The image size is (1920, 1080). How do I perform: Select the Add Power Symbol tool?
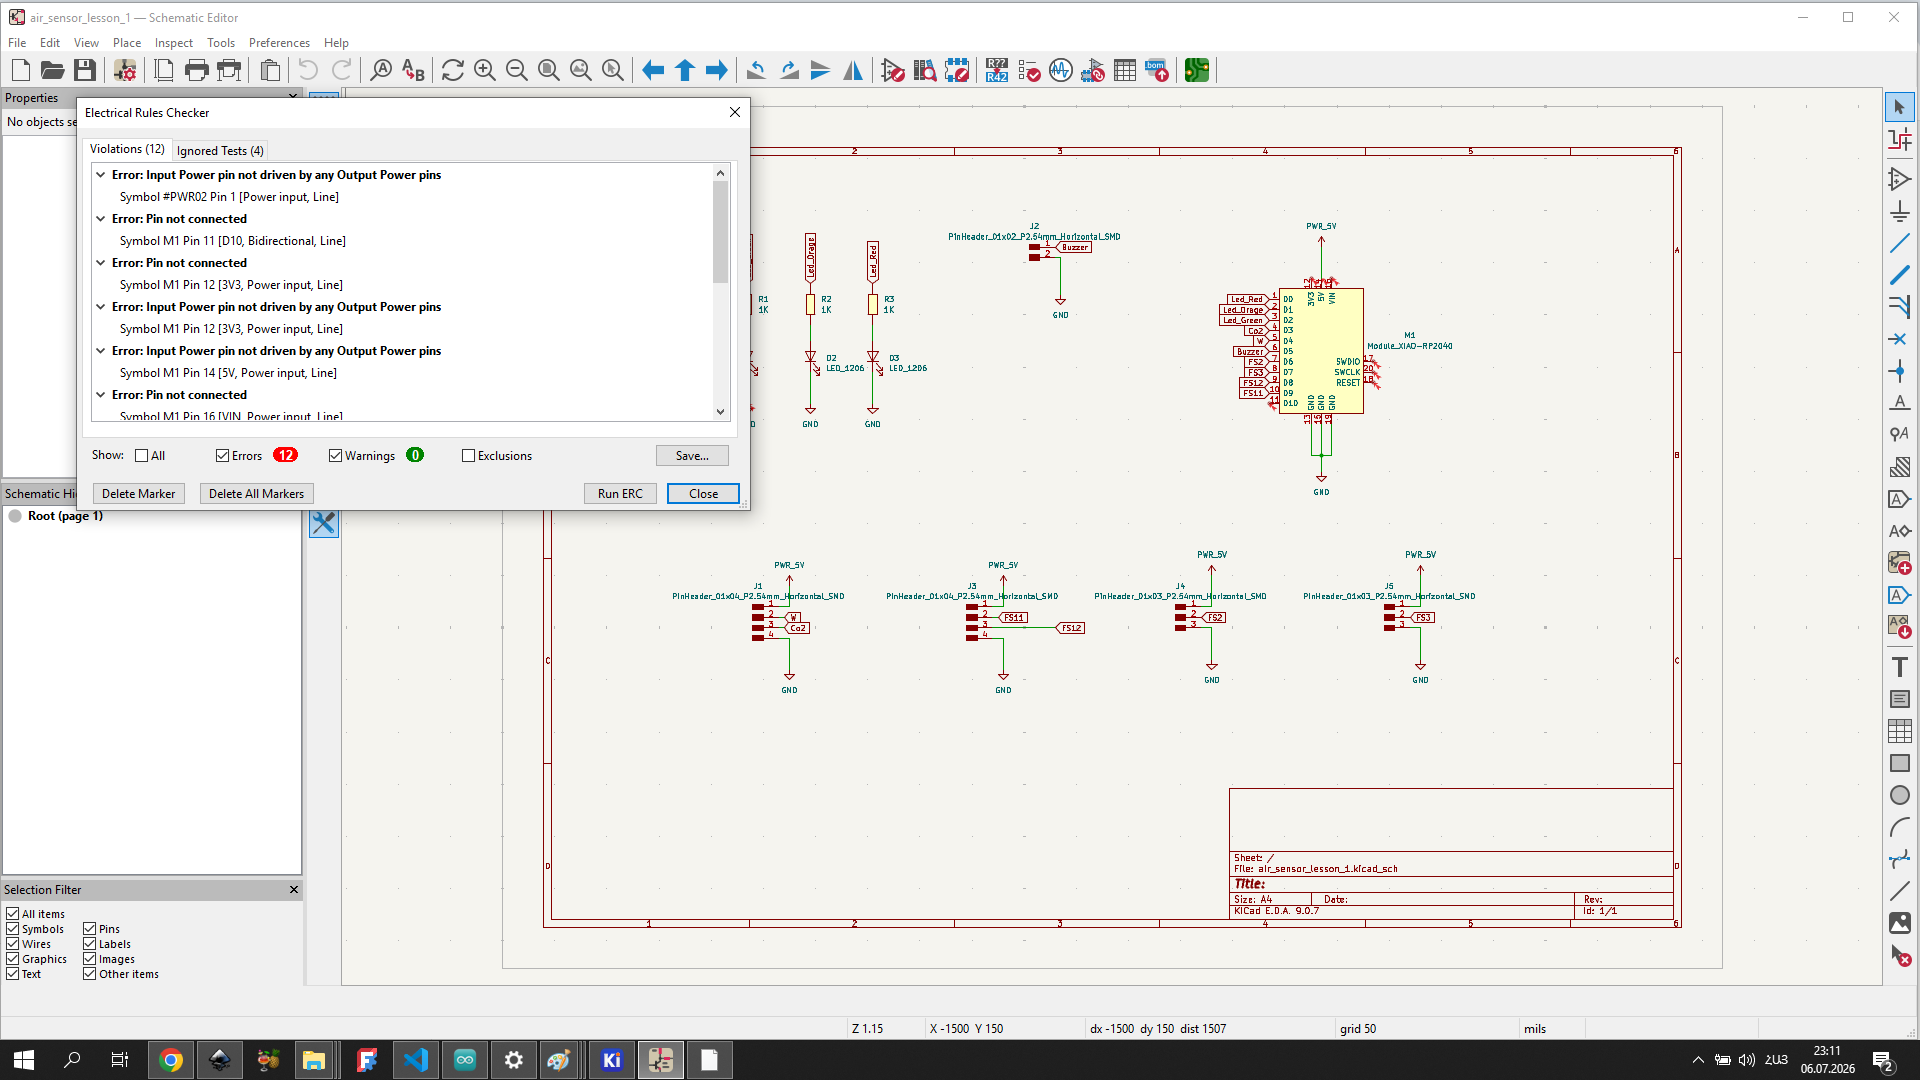click(x=1900, y=211)
